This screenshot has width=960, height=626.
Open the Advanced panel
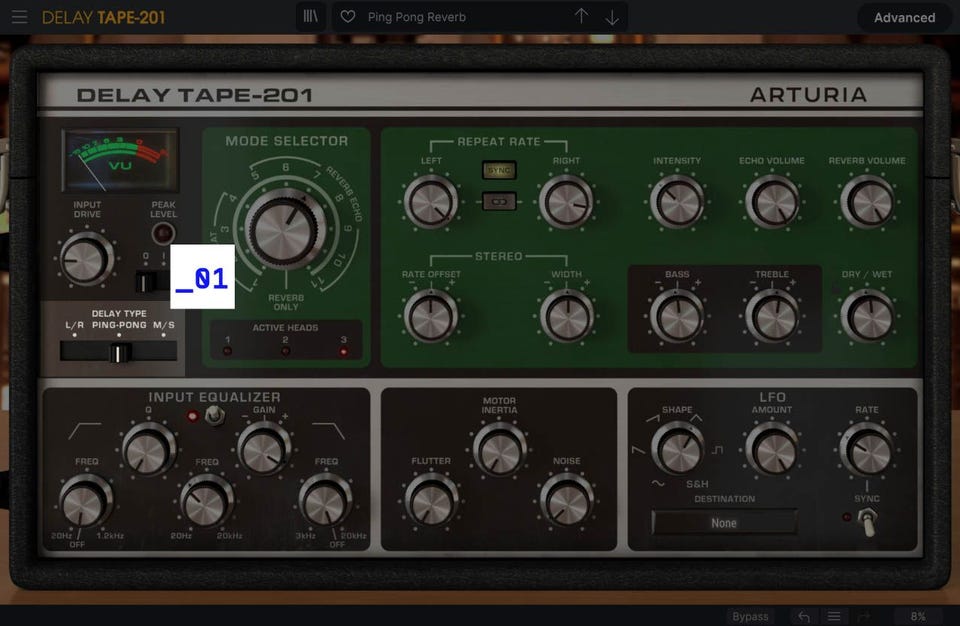point(904,18)
